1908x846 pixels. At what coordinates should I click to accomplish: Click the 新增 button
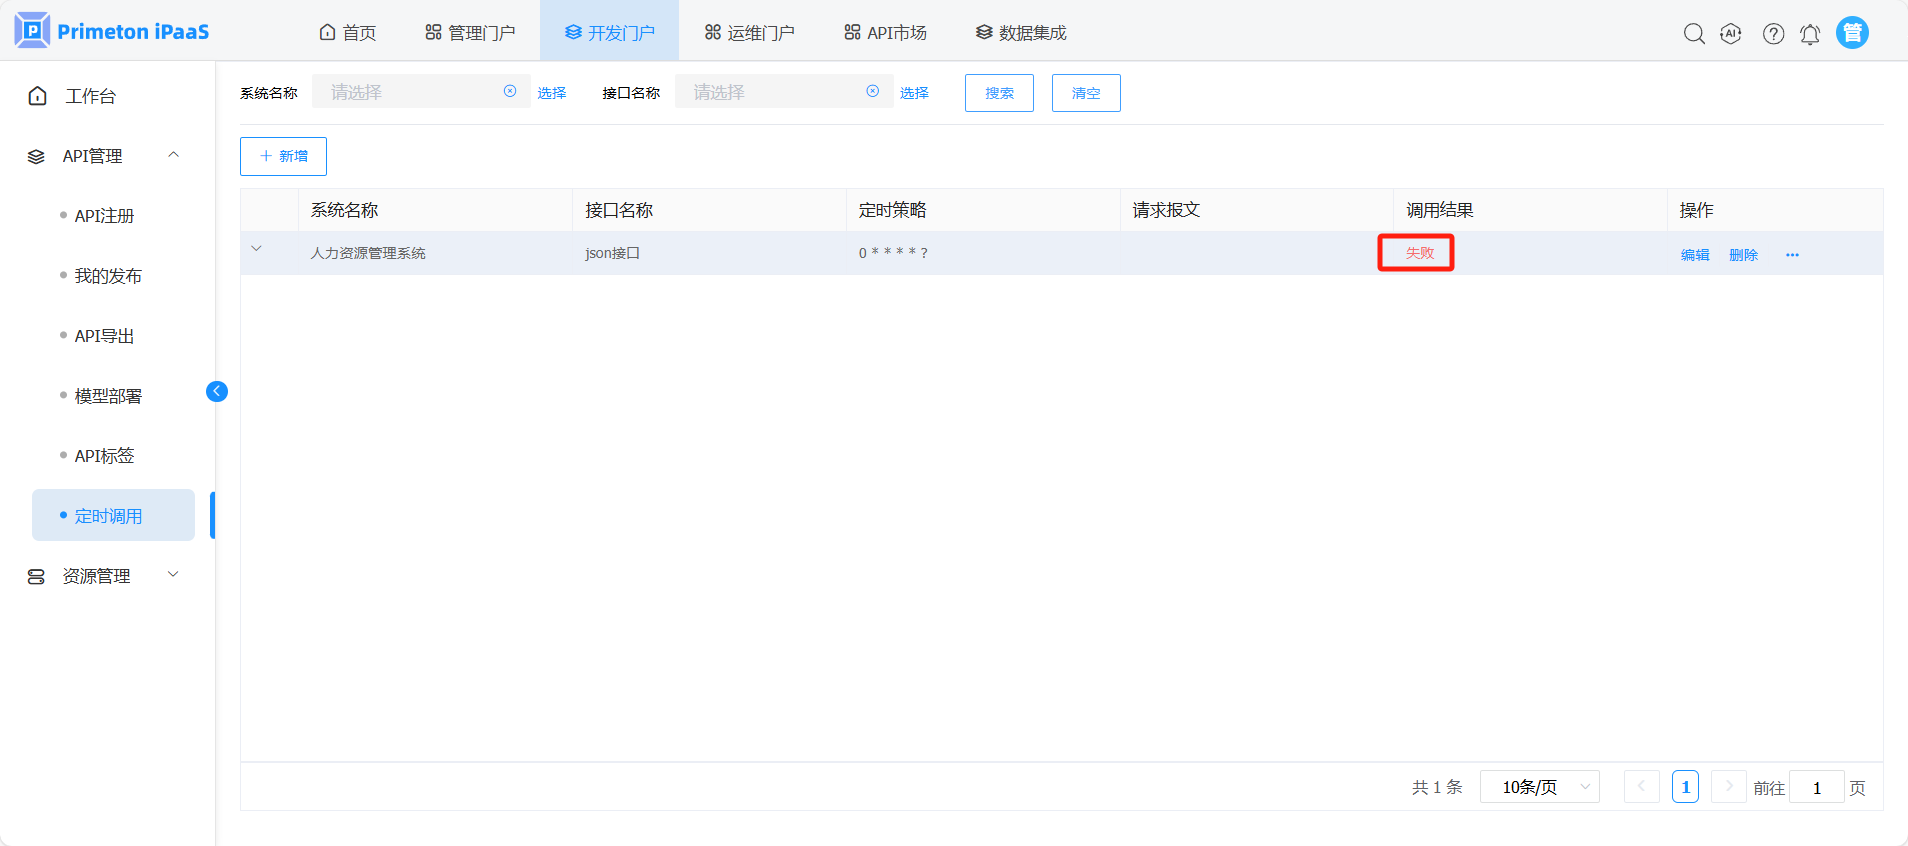click(x=283, y=156)
